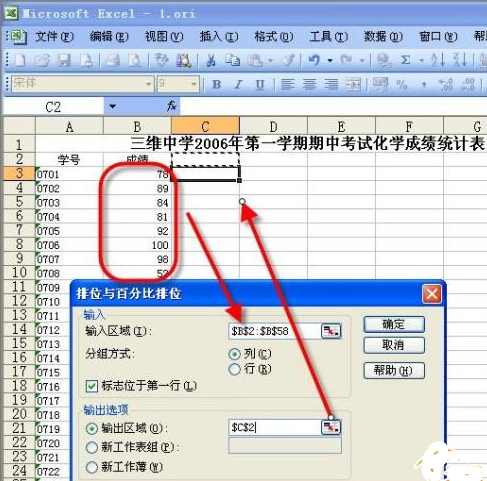Select the group by columns radio button

point(235,354)
